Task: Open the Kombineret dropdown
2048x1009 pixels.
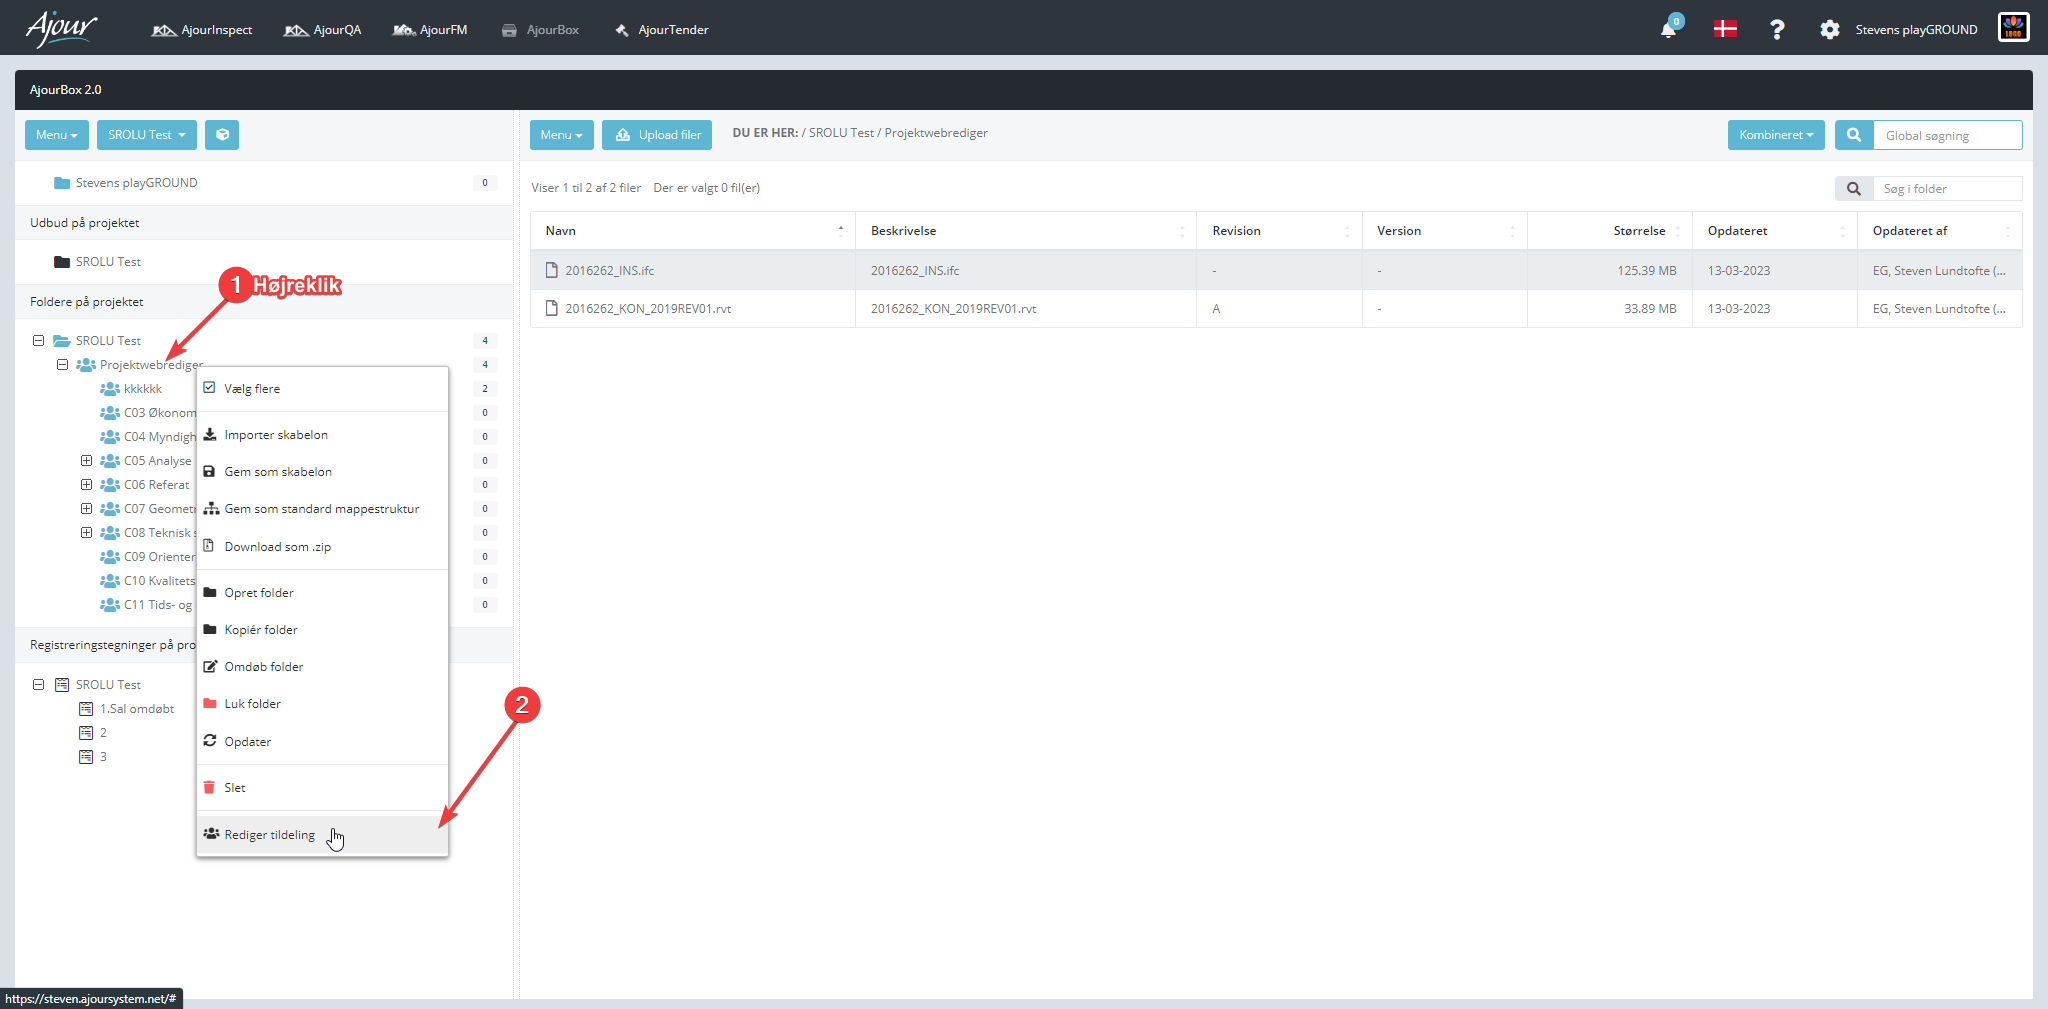Action: [x=1776, y=135]
